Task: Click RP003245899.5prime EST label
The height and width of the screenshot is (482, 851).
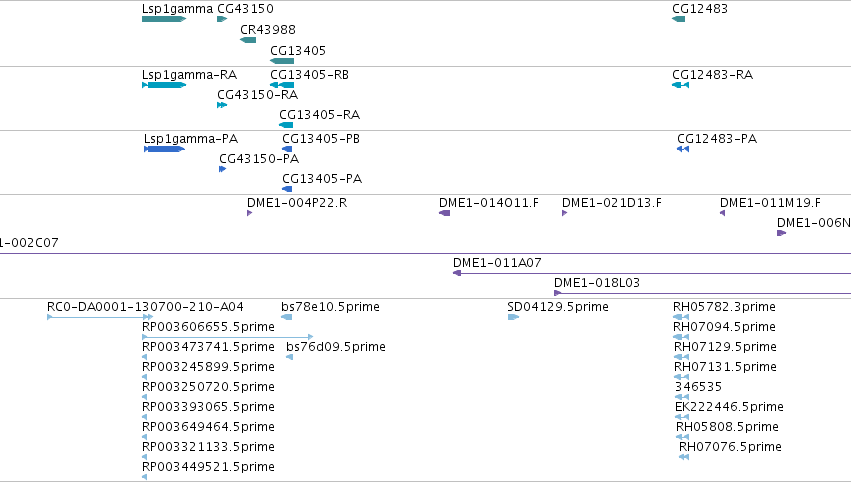Action: 208,367
